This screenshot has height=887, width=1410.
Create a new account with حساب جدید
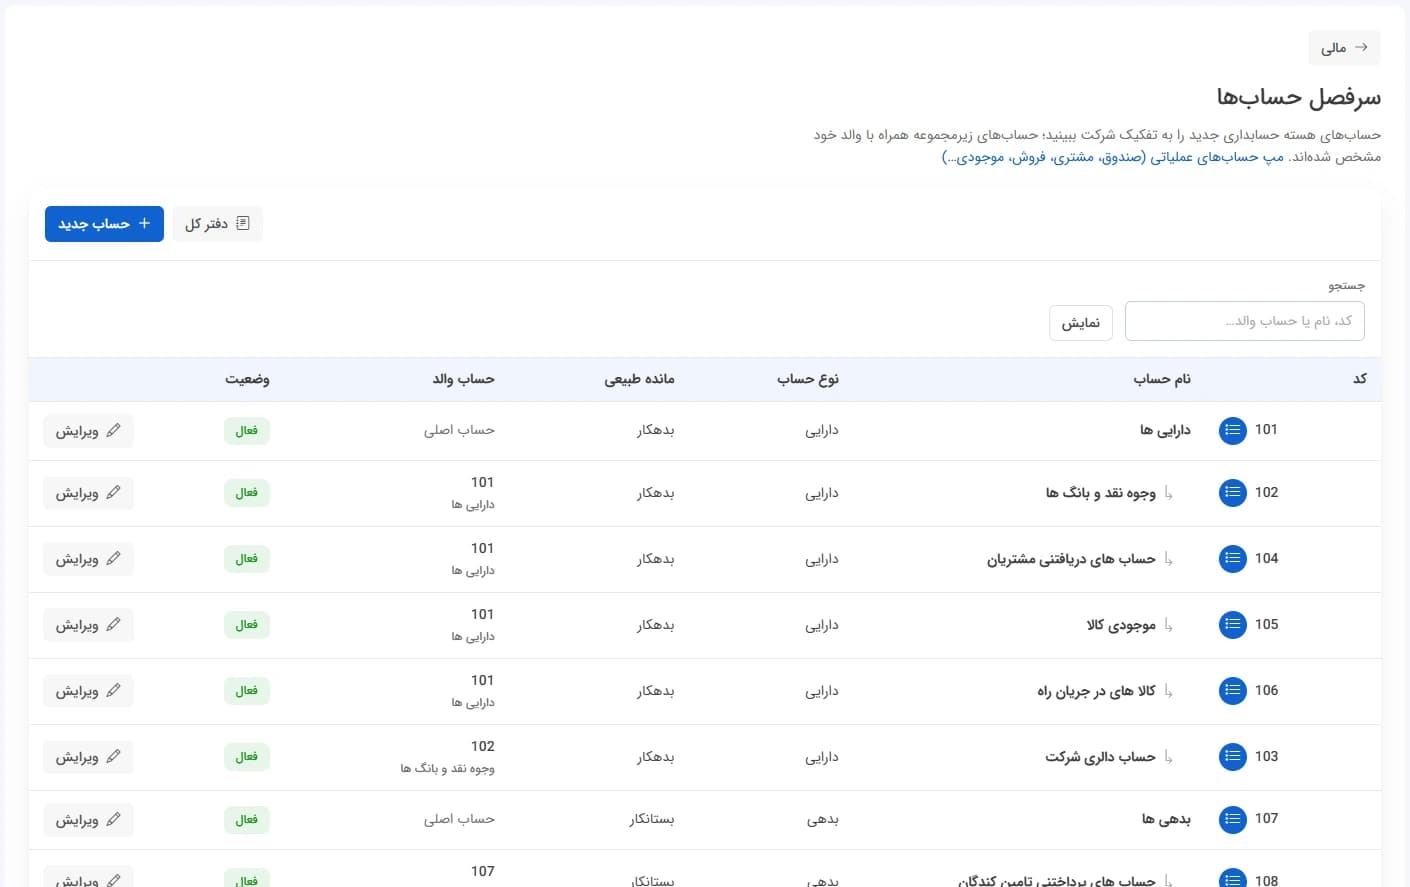pos(104,224)
